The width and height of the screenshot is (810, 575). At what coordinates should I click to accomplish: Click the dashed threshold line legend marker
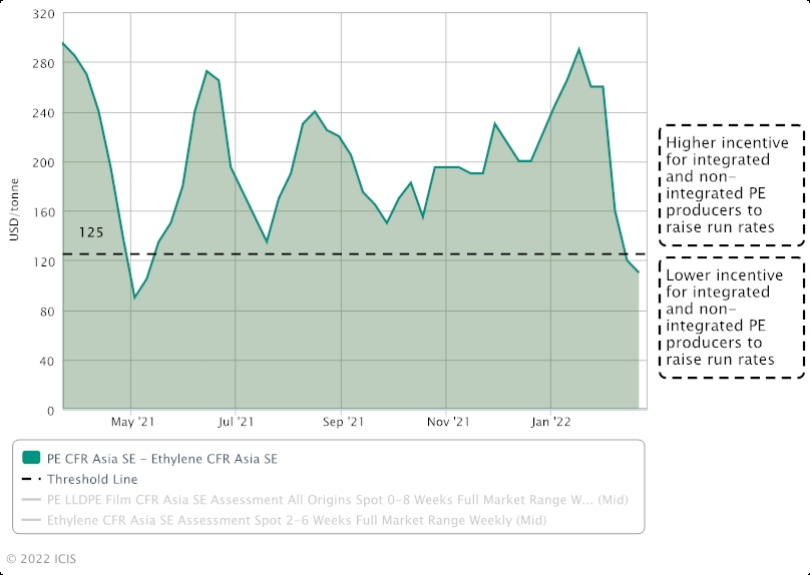[x=31, y=479]
